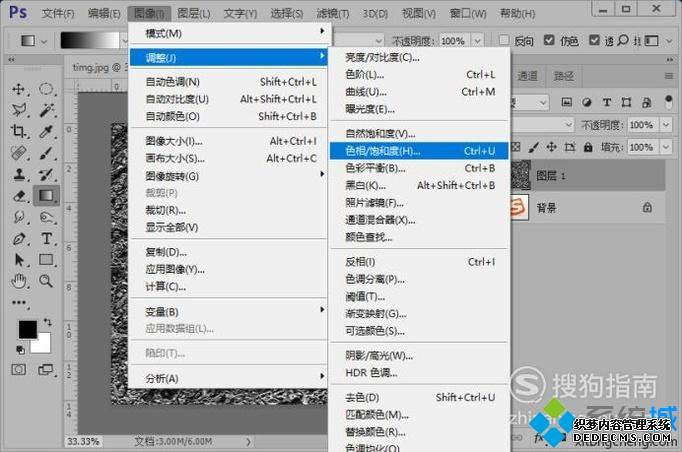
Task: Select the Clone Stamp tool
Action: [18, 174]
